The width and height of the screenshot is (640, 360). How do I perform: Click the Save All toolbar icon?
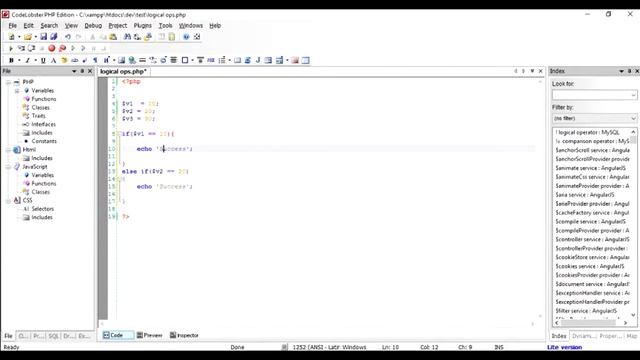coord(53,37)
